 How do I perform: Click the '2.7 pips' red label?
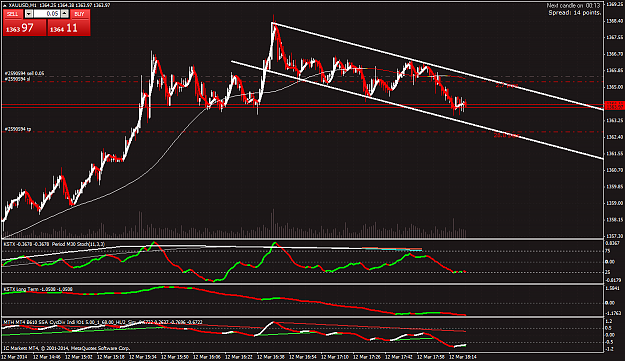point(507,85)
